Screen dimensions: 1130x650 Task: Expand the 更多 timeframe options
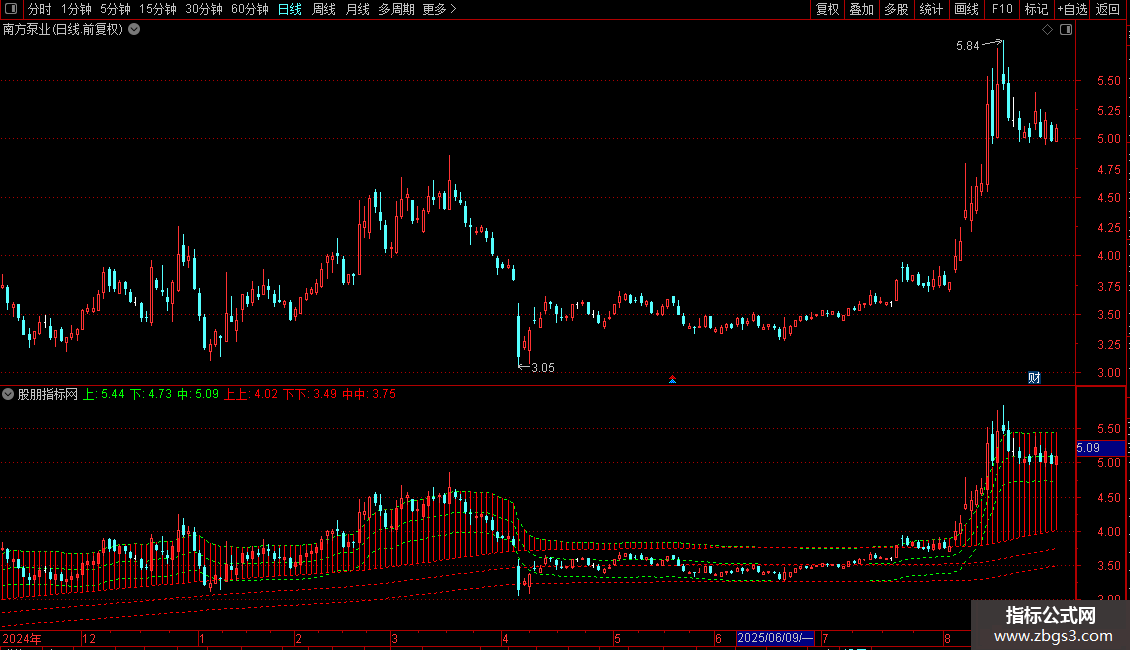(x=439, y=9)
